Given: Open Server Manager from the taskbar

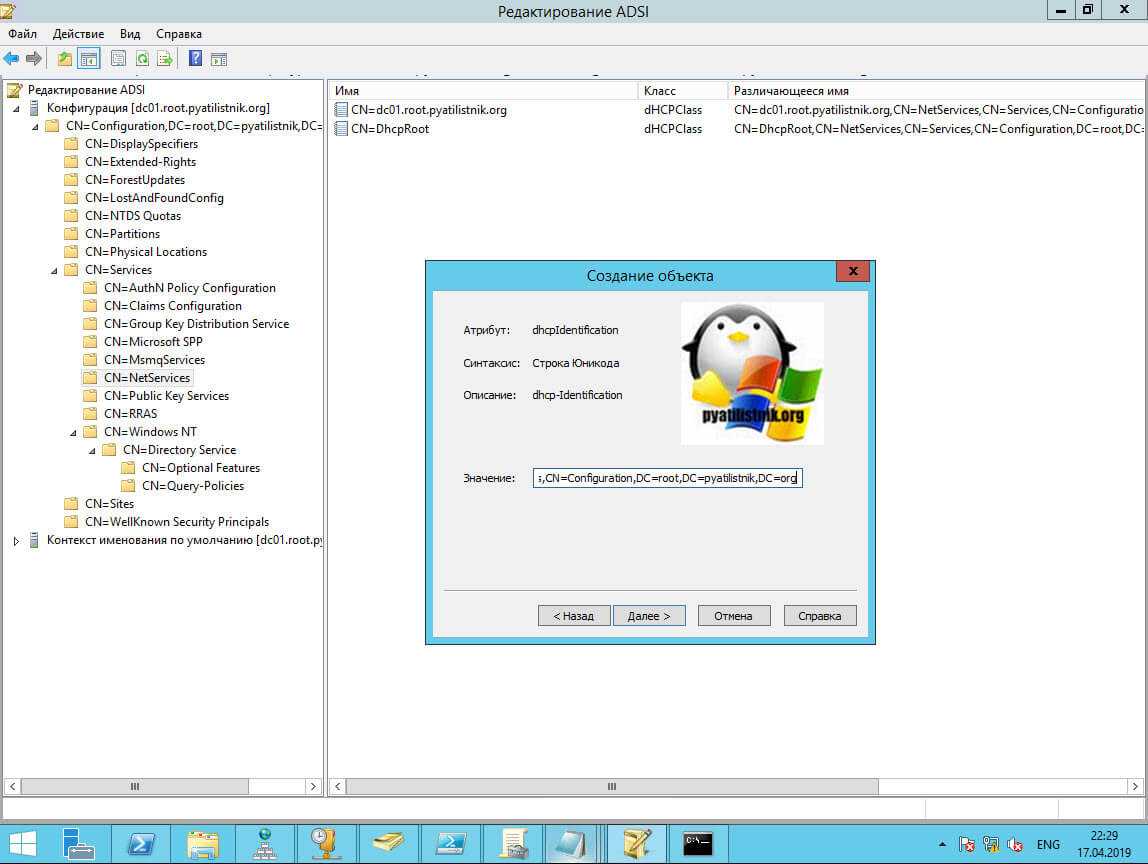Looking at the screenshot, I should (78, 843).
